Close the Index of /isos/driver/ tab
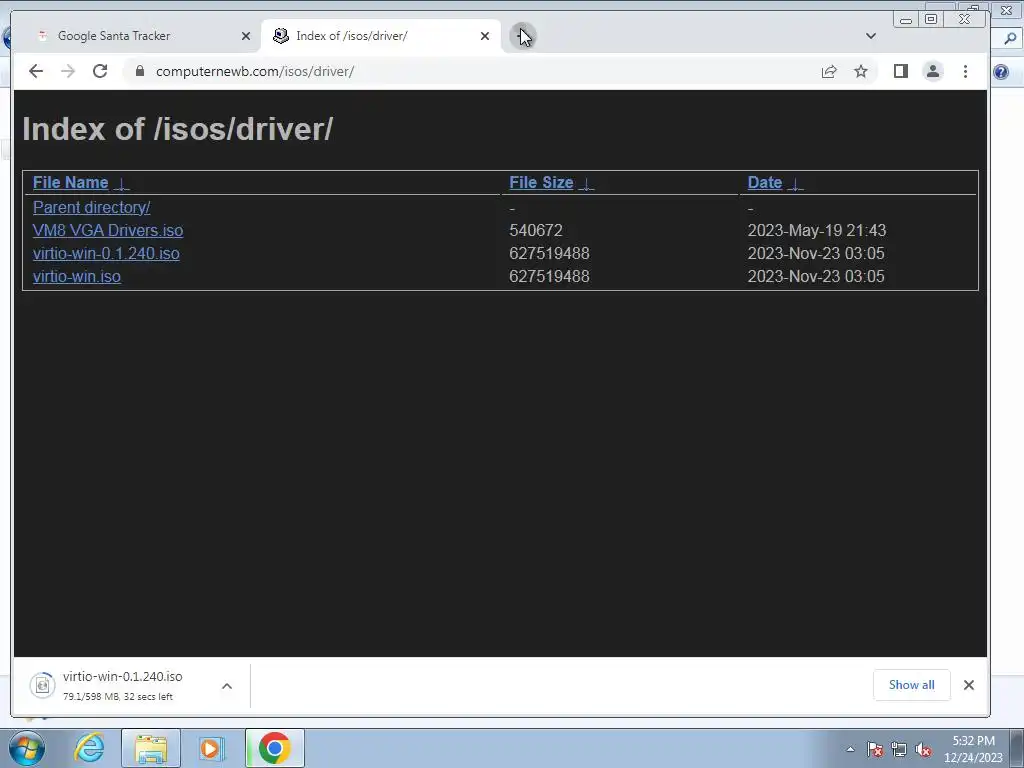This screenshot has width=1024, height=768. [x=485, y=36]
